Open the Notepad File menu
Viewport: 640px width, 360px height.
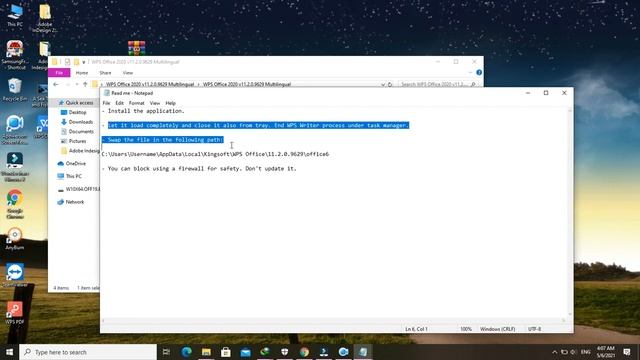tap(106, 103)
